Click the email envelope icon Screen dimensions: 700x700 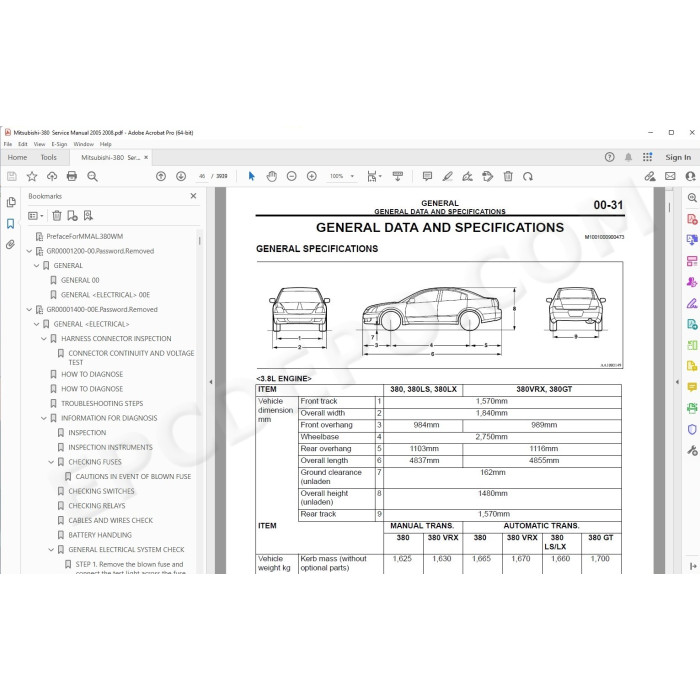click(x=670, y=176)
